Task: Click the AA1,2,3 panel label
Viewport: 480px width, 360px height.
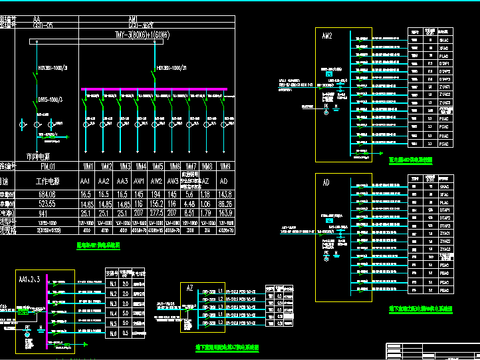Action: pyautogui.click(x=29, y=279)
